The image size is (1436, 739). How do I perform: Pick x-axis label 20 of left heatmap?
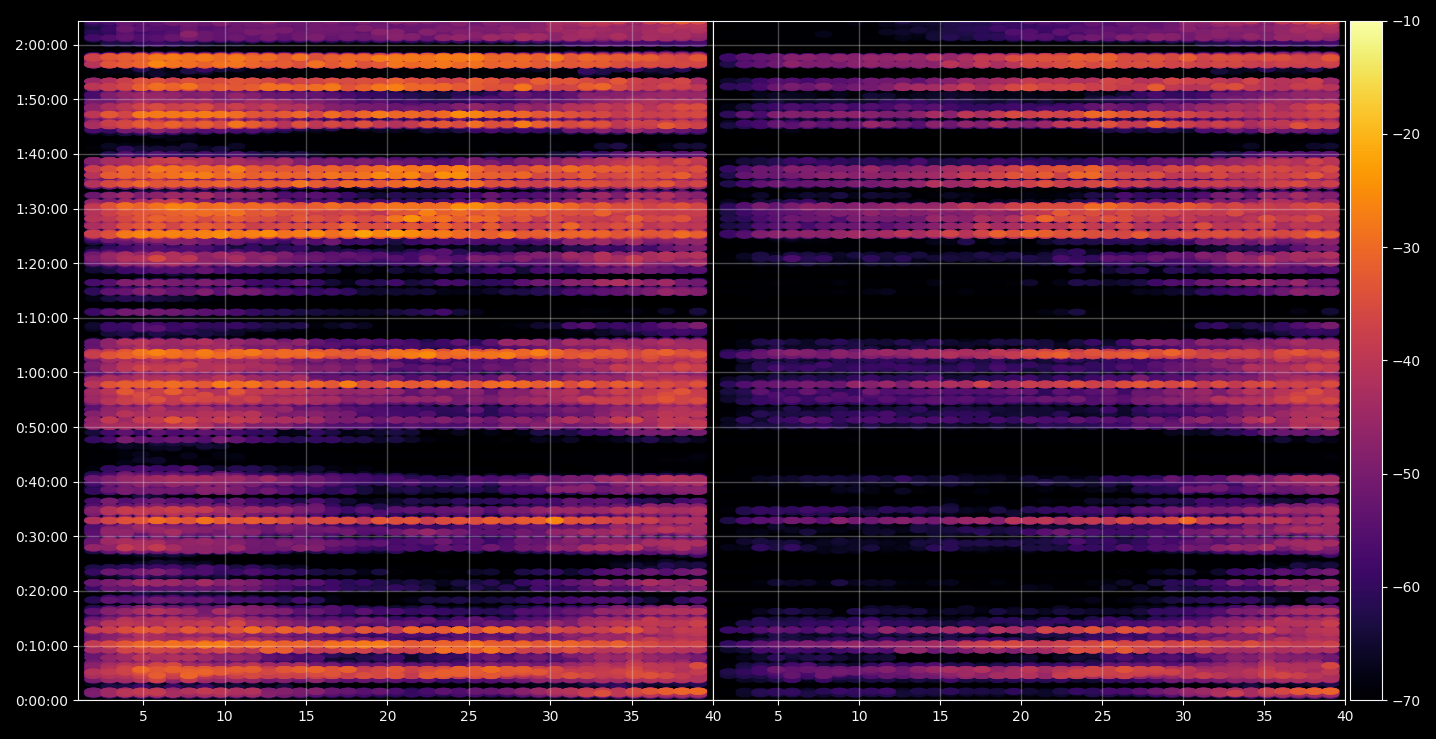(x=387, y=716)
